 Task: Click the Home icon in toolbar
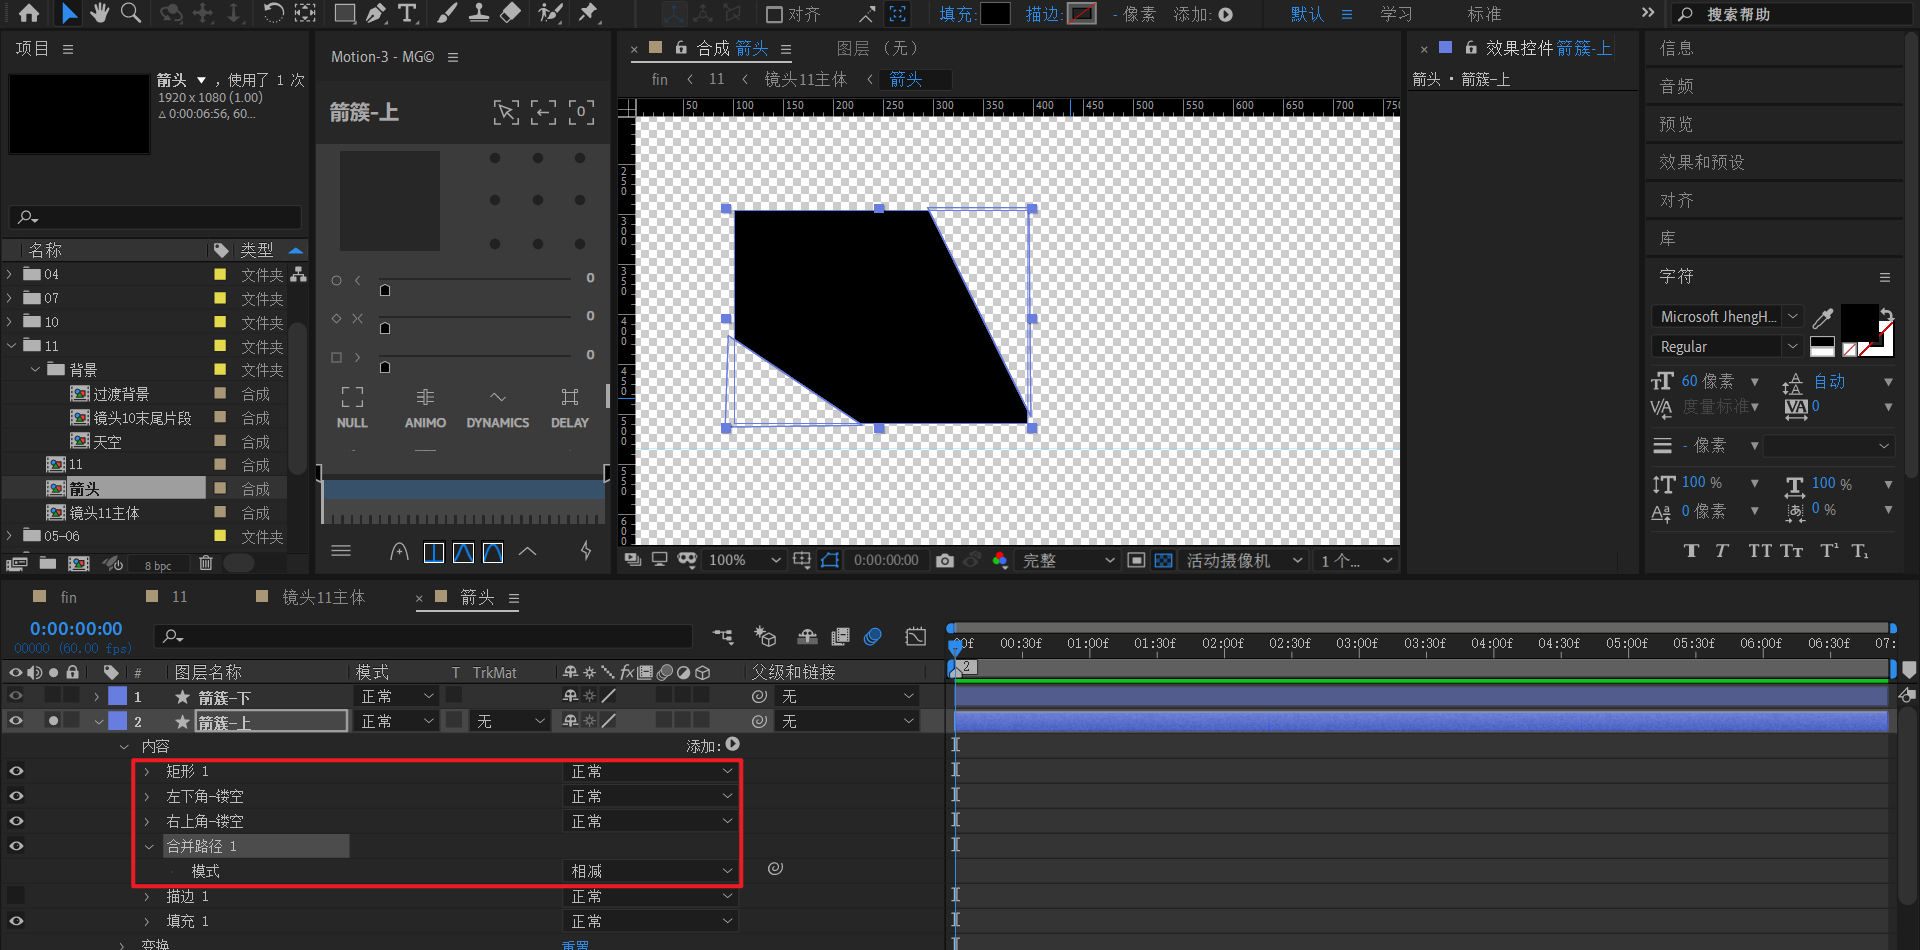click(29, 13)
